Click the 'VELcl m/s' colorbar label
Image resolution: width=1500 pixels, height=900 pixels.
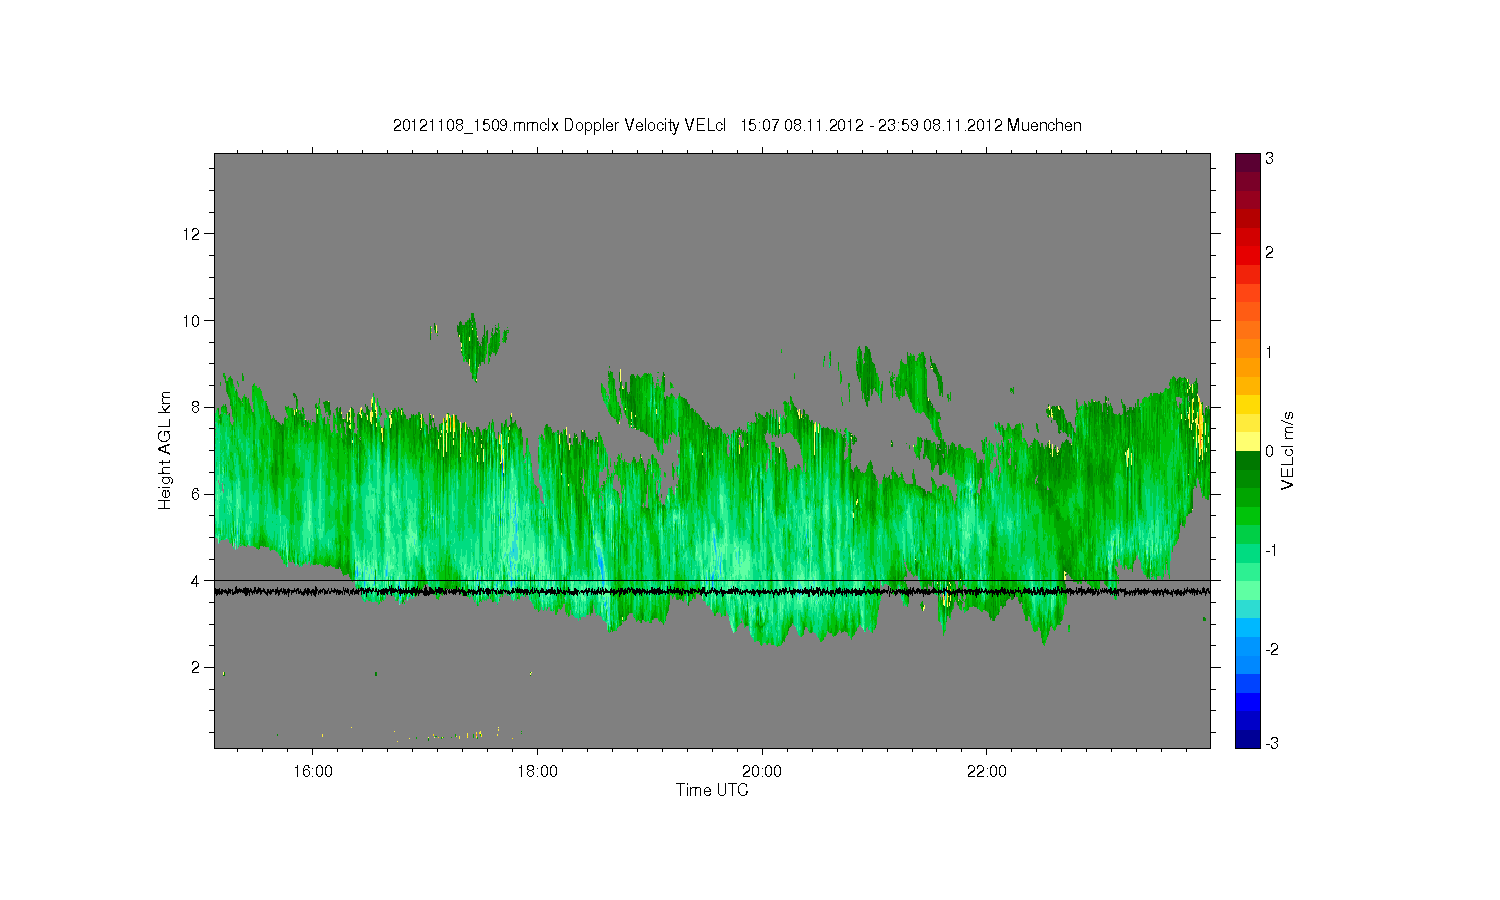1288,450
